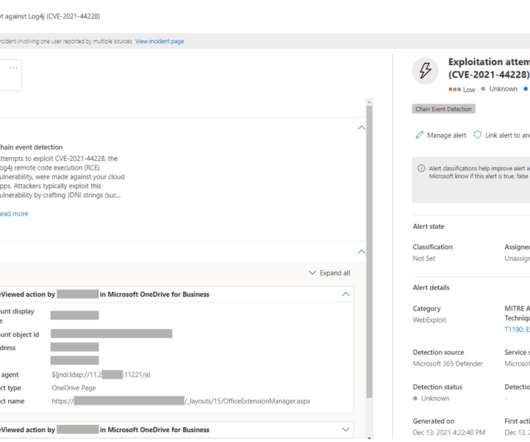The image size is (530, 442).
Task: Click the Manage alert pencil icon
Action: pyautogui.click(x=419, y=135)
